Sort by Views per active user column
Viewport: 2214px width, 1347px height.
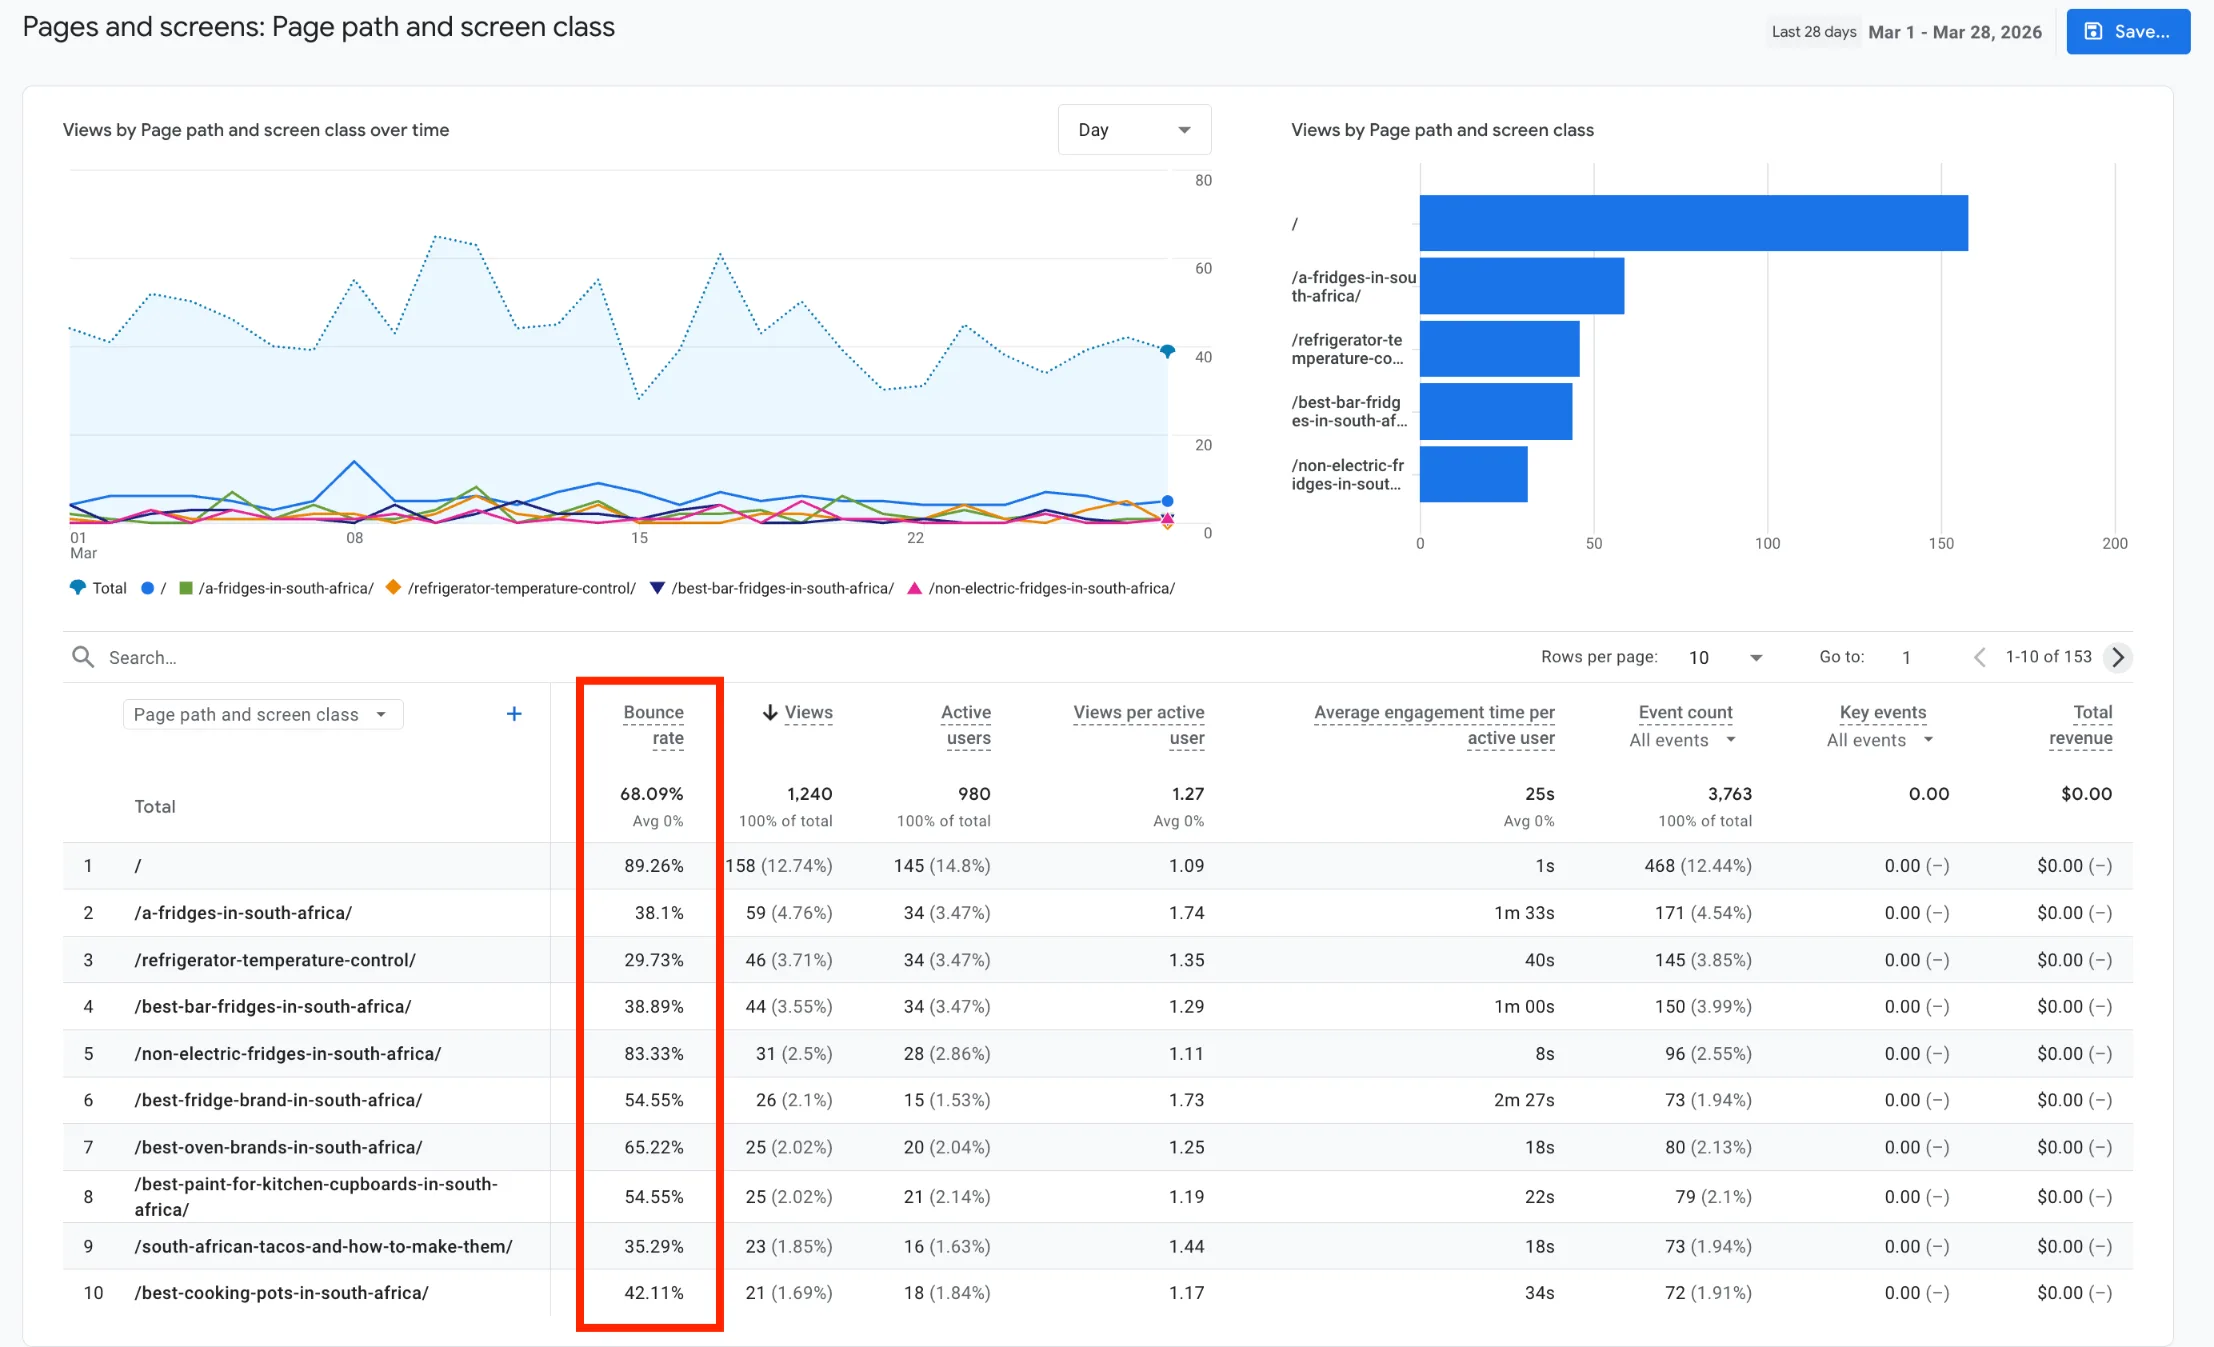pos(1138,725)
